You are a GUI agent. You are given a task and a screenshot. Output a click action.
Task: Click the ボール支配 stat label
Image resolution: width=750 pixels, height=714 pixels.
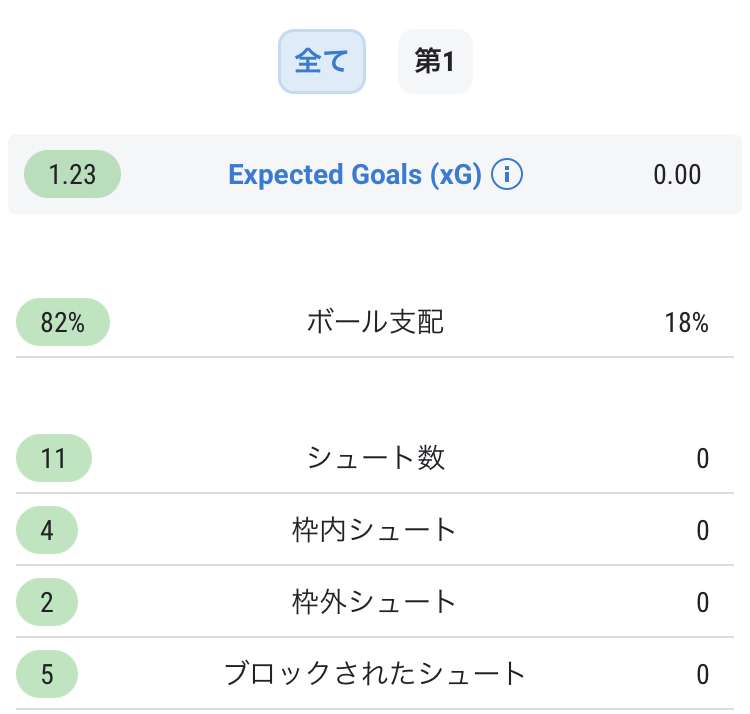pyautogui.click(x=375, y=323)
